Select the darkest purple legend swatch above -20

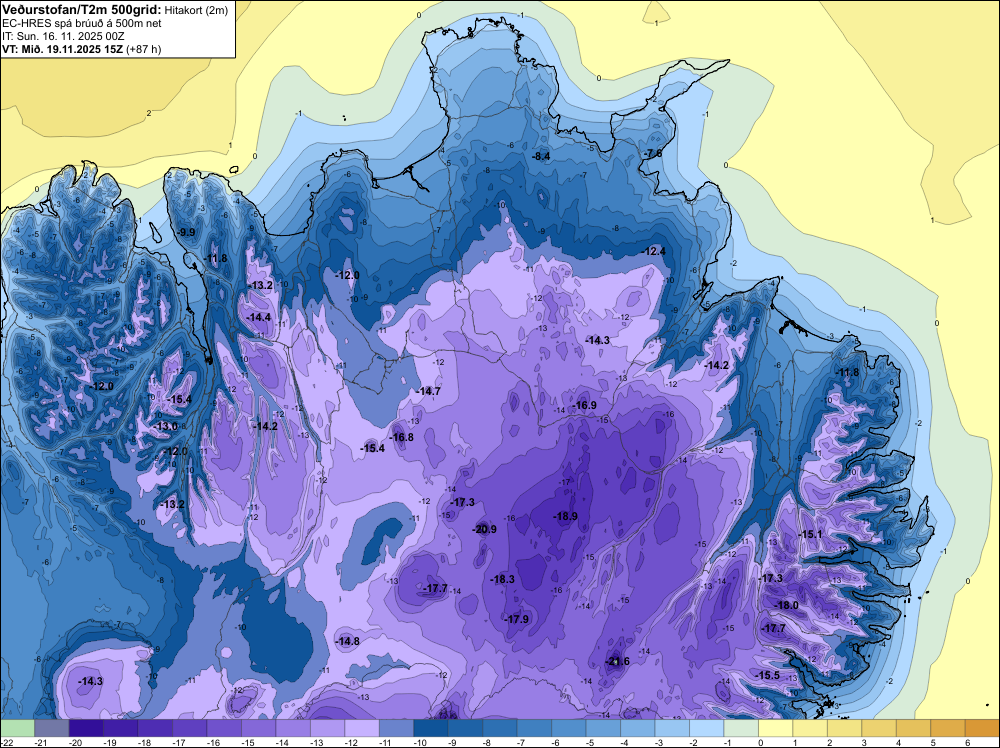point(86,728)
